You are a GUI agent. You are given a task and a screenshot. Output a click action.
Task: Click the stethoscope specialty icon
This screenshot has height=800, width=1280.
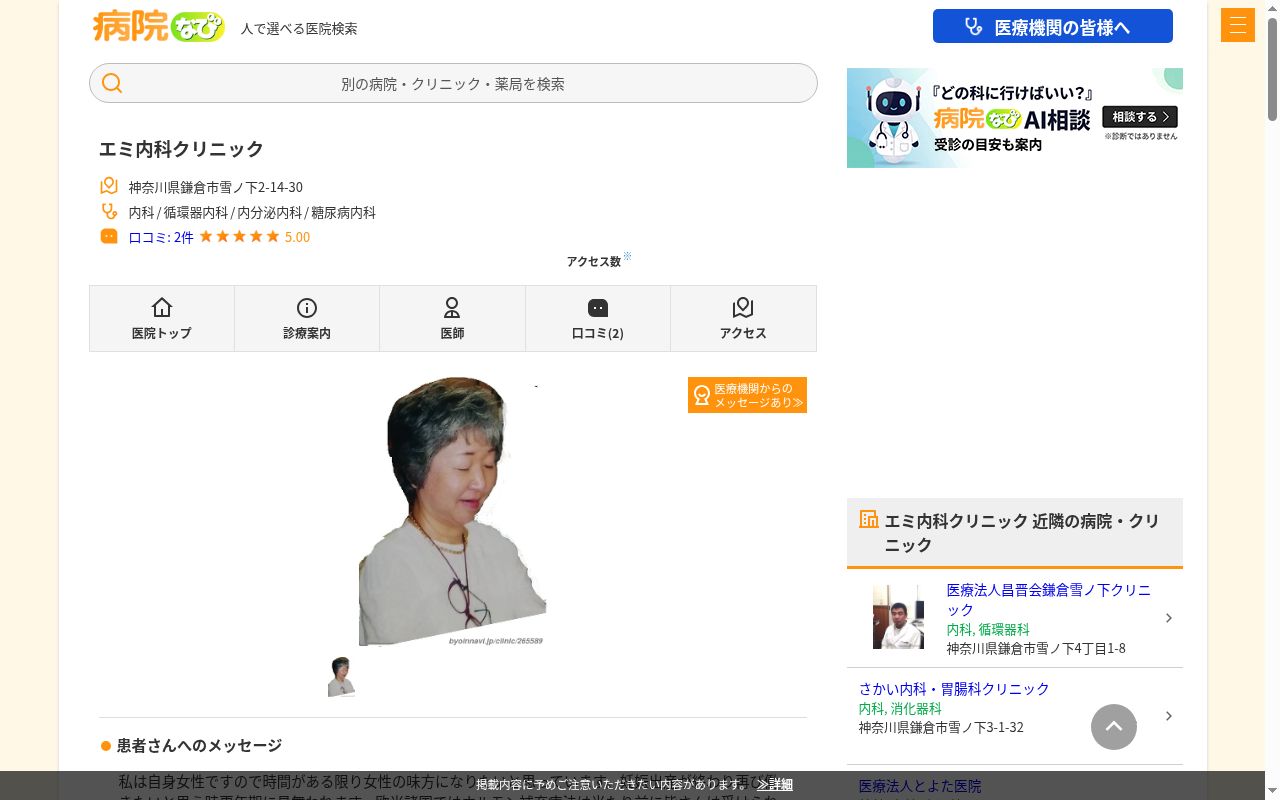109,211
